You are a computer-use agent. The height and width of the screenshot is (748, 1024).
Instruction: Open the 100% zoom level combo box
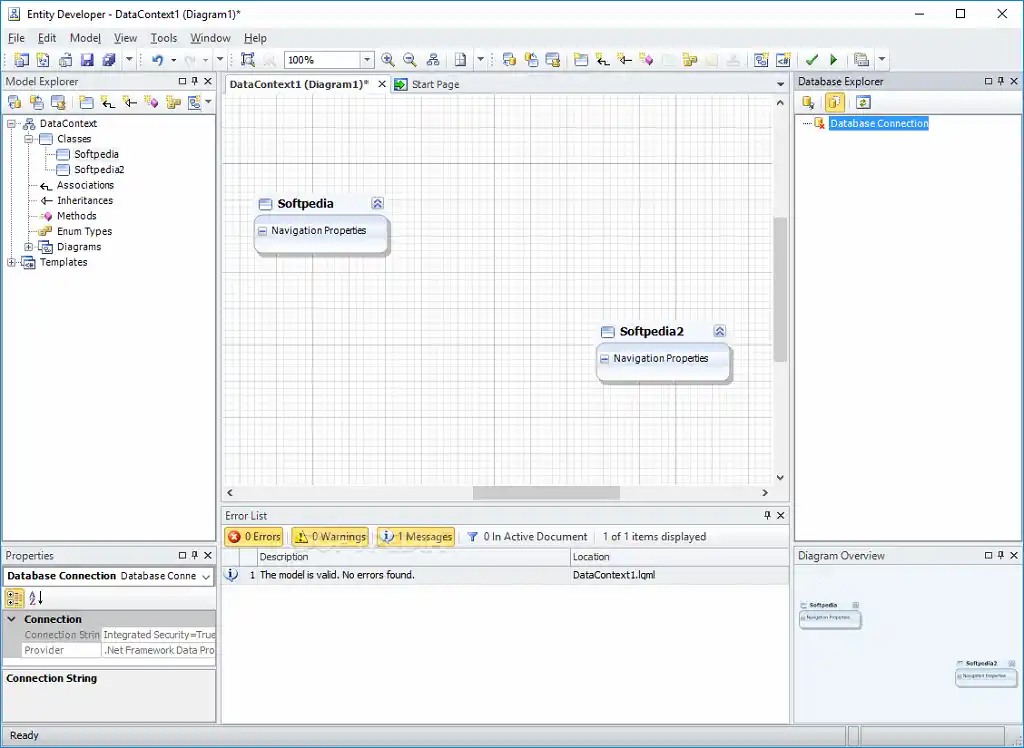pos(367,59)
